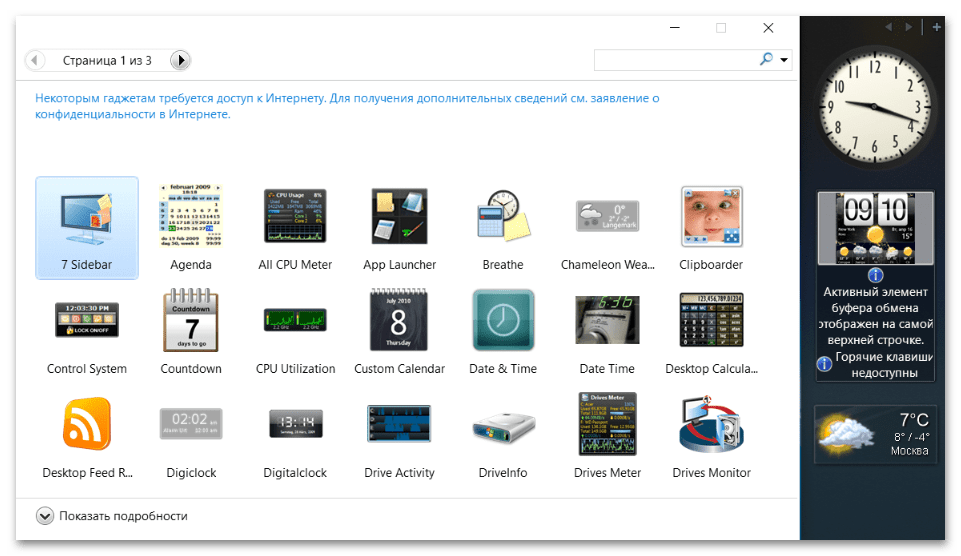Image resolution: width=961 pixels, height=556 pixels.
Task: Select the Date & Time gadget
Action: click(x=503, y=332)
